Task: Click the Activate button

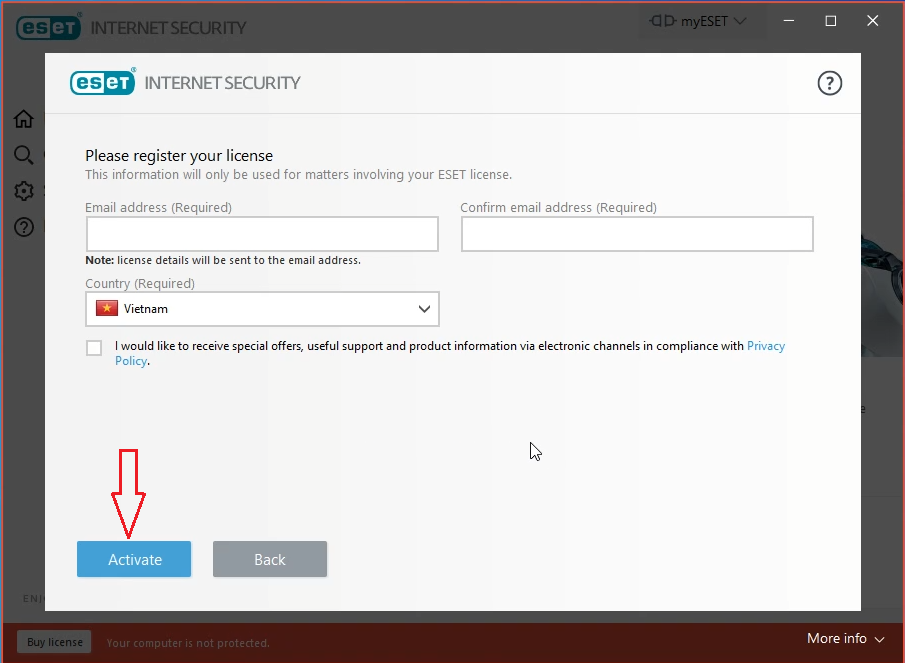Action: point(134,560)
